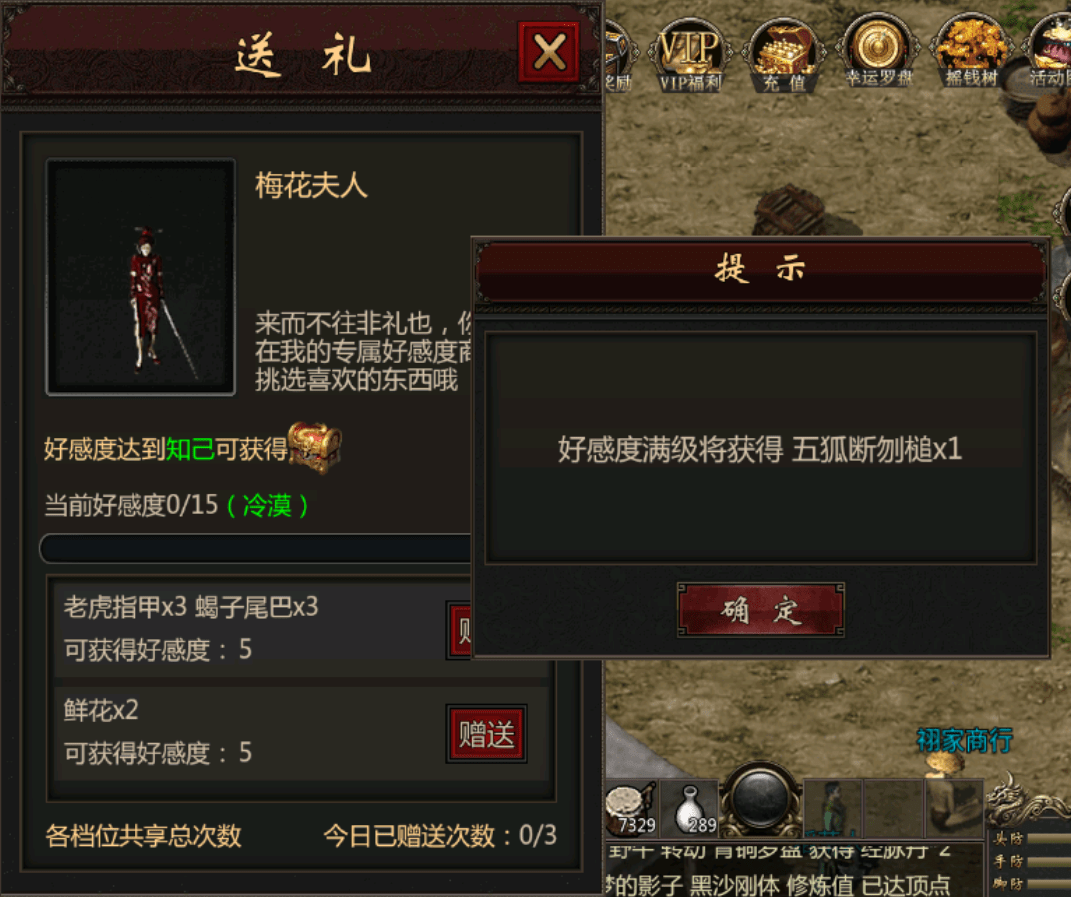Click the 好感度 progress bar
Screen dimensions: 1071x897
click(x=256, y=549)
